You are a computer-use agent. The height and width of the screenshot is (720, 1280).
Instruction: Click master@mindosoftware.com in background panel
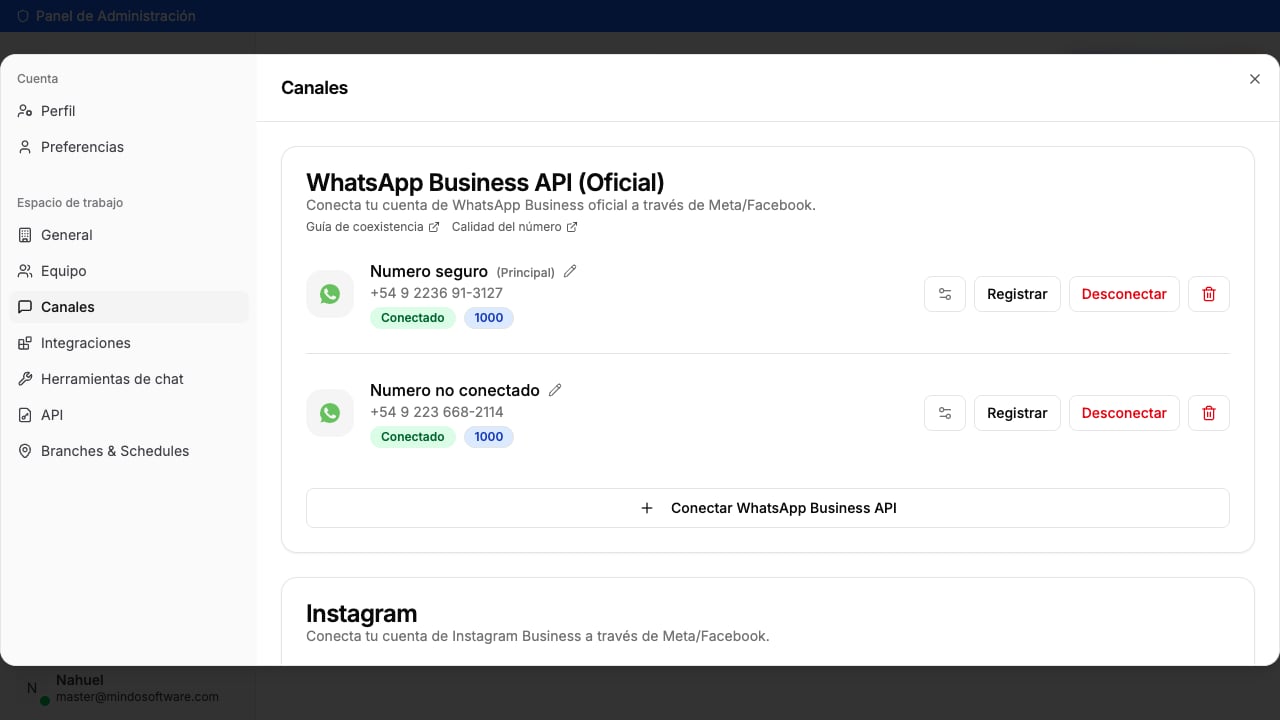point(137,696)
